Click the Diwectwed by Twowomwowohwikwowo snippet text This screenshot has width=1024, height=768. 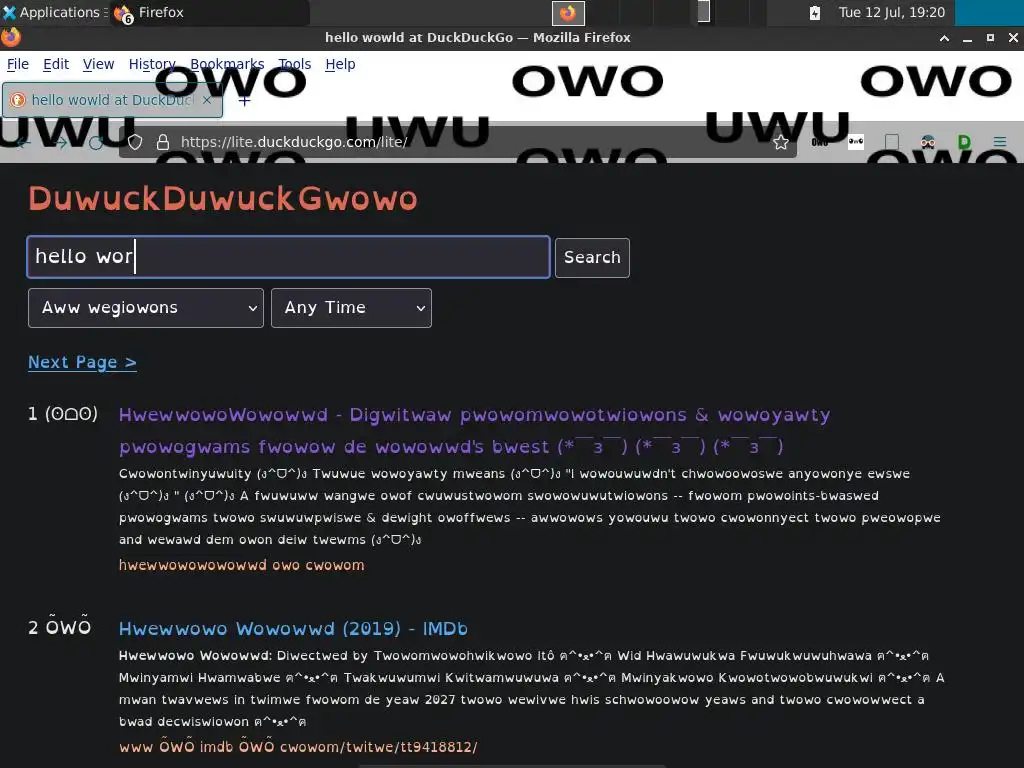(x=532, y=688)
